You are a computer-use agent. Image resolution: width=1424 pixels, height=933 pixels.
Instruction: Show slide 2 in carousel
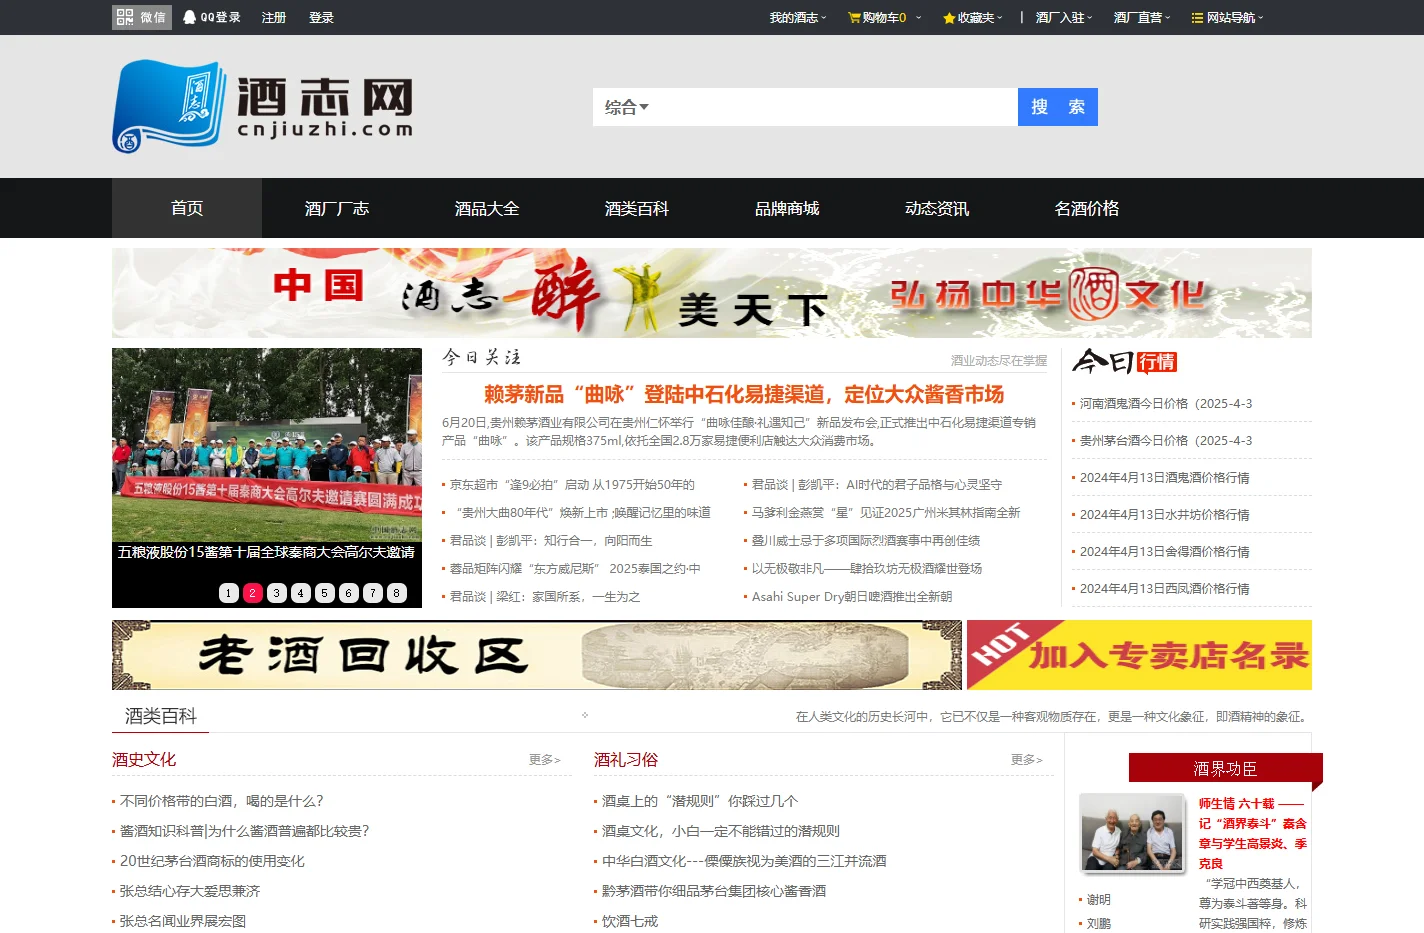(252, 593)
